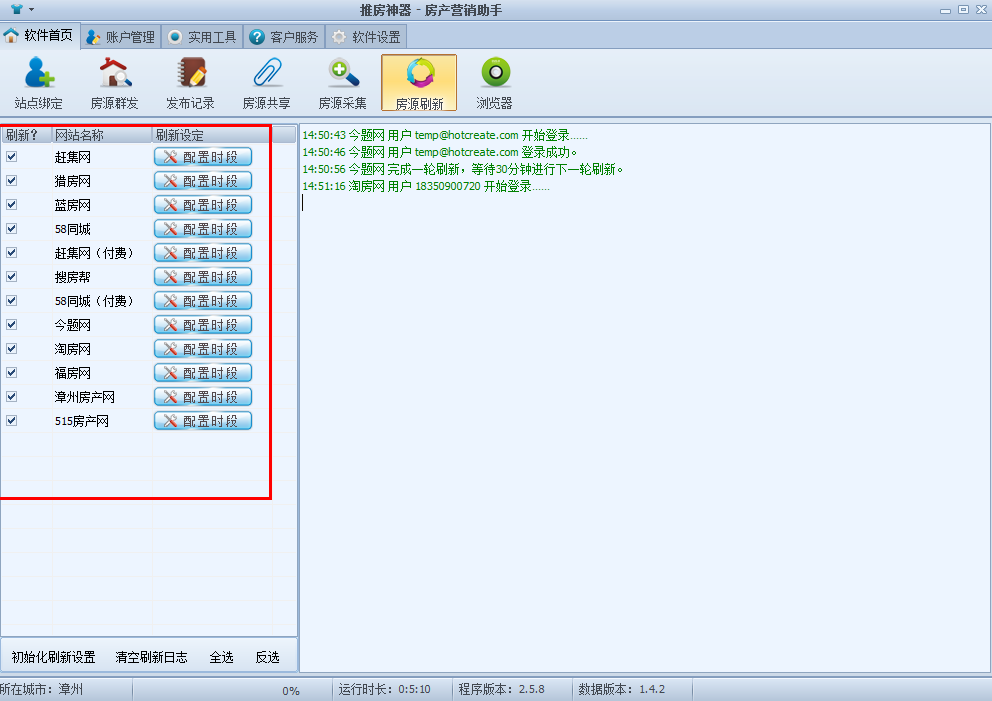
Task: Uncheck refresh for 漳州房产网
Action: coord(11,397)
